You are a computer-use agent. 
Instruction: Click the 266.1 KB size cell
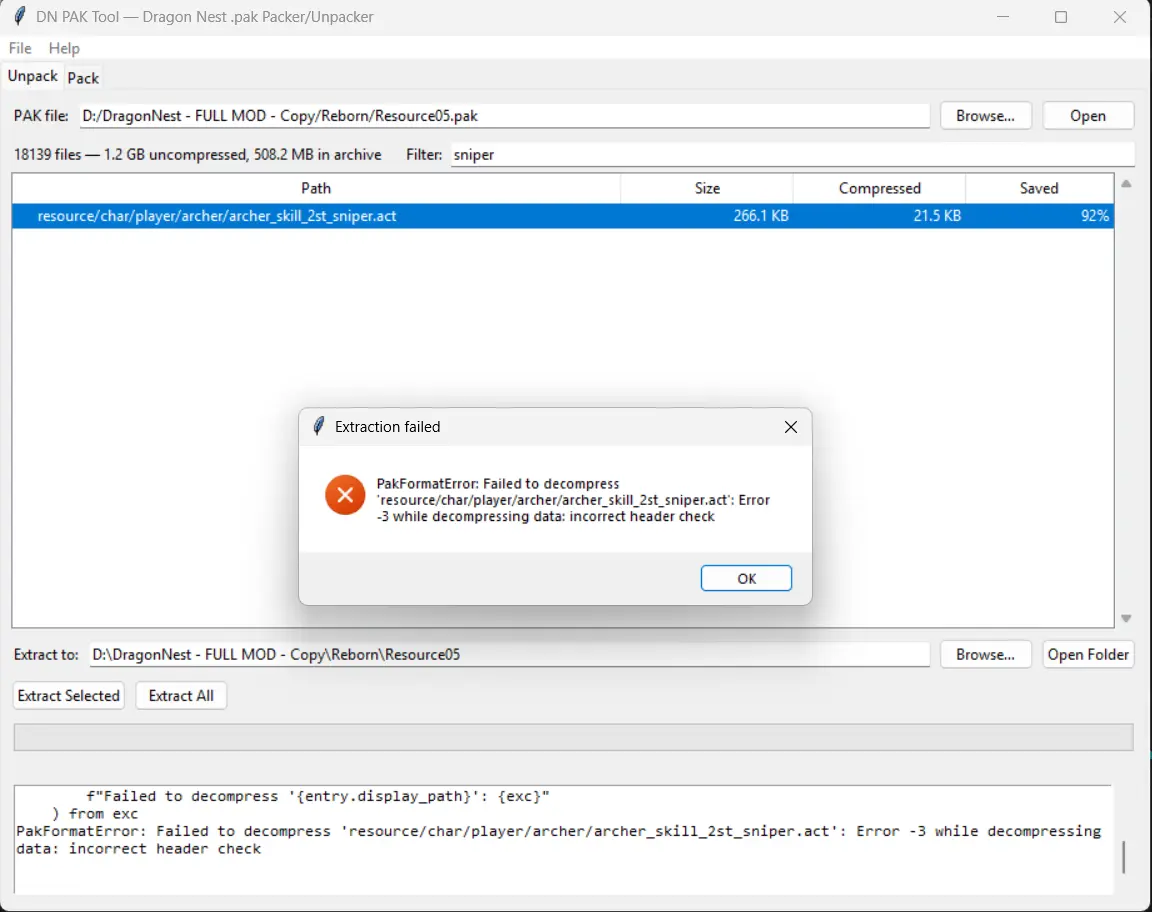(760, 216)
